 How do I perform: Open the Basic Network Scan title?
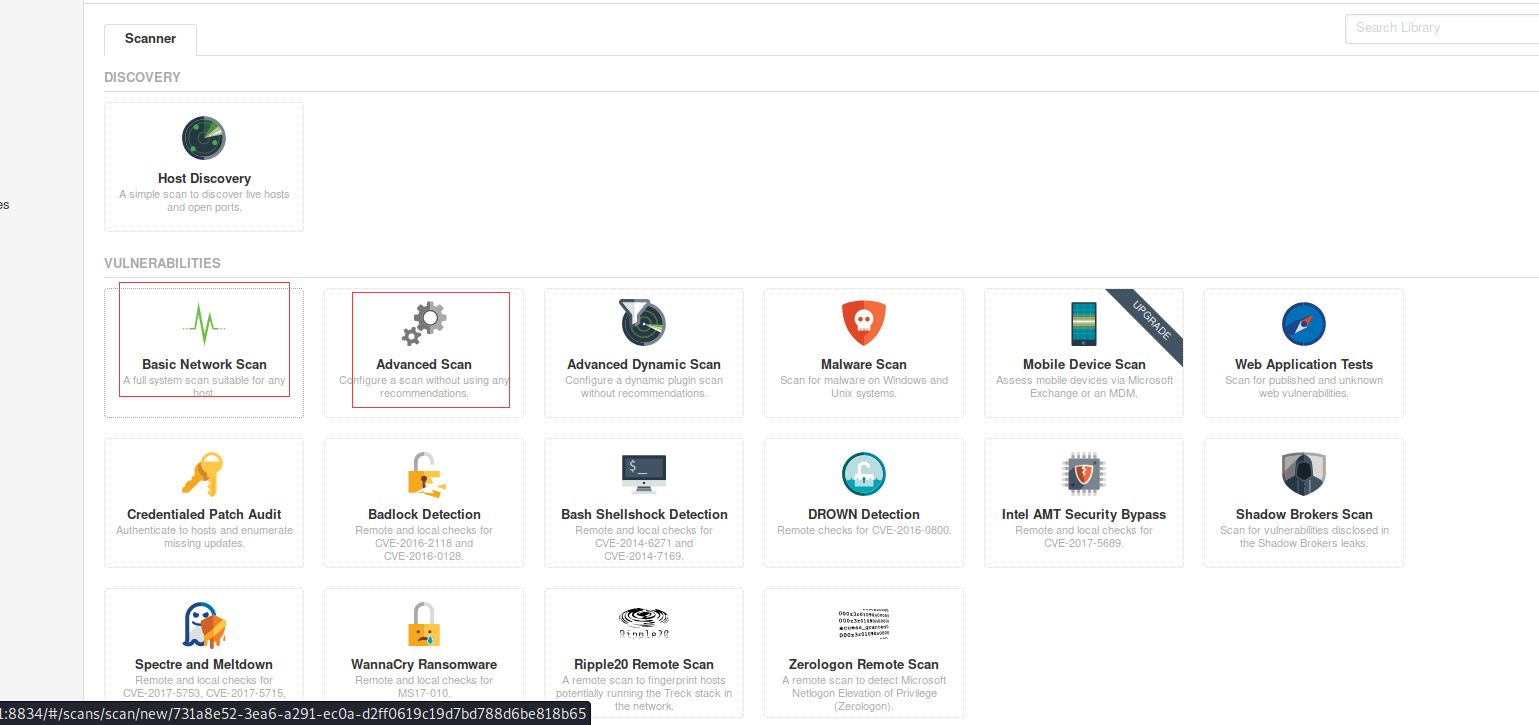(x=204, y=364)
